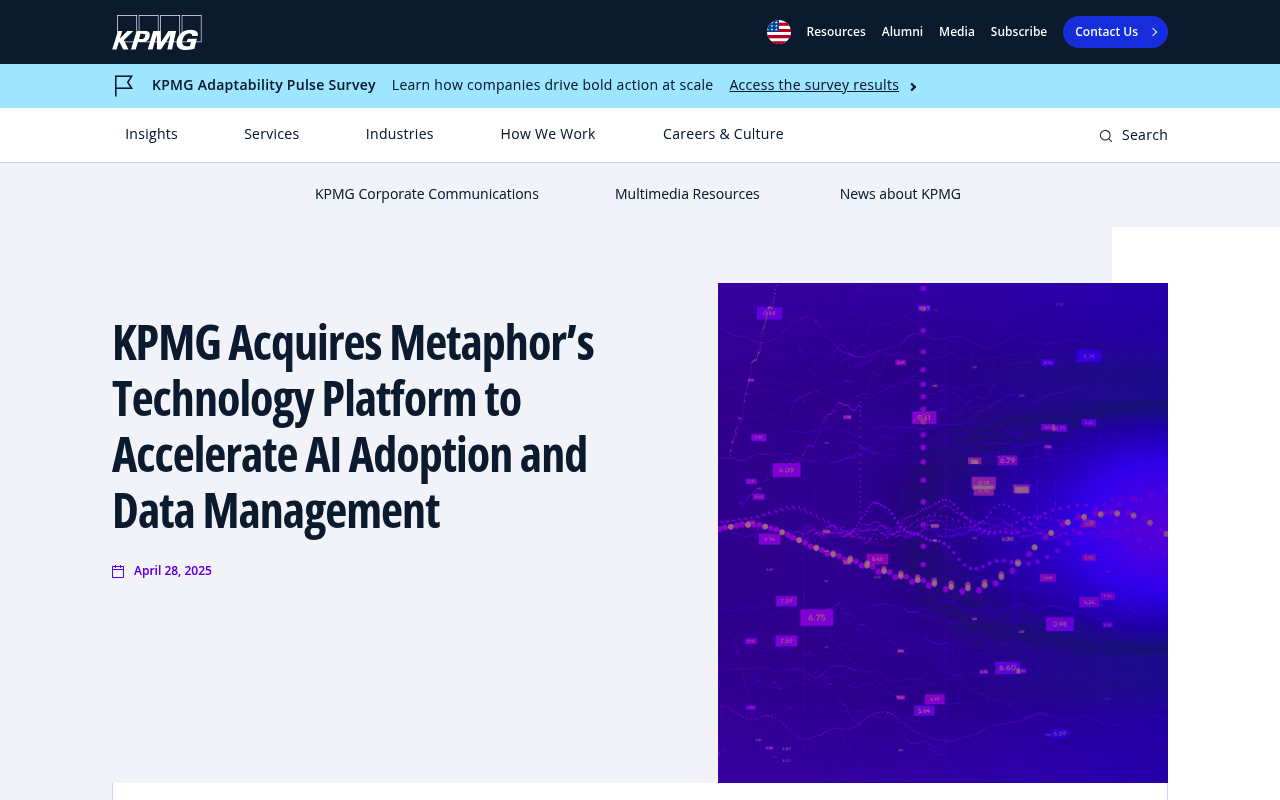The width and height of the screenshot is (1280, 800).
Task: Click the purple data visualization hero image
Action: tap(943, 533)
